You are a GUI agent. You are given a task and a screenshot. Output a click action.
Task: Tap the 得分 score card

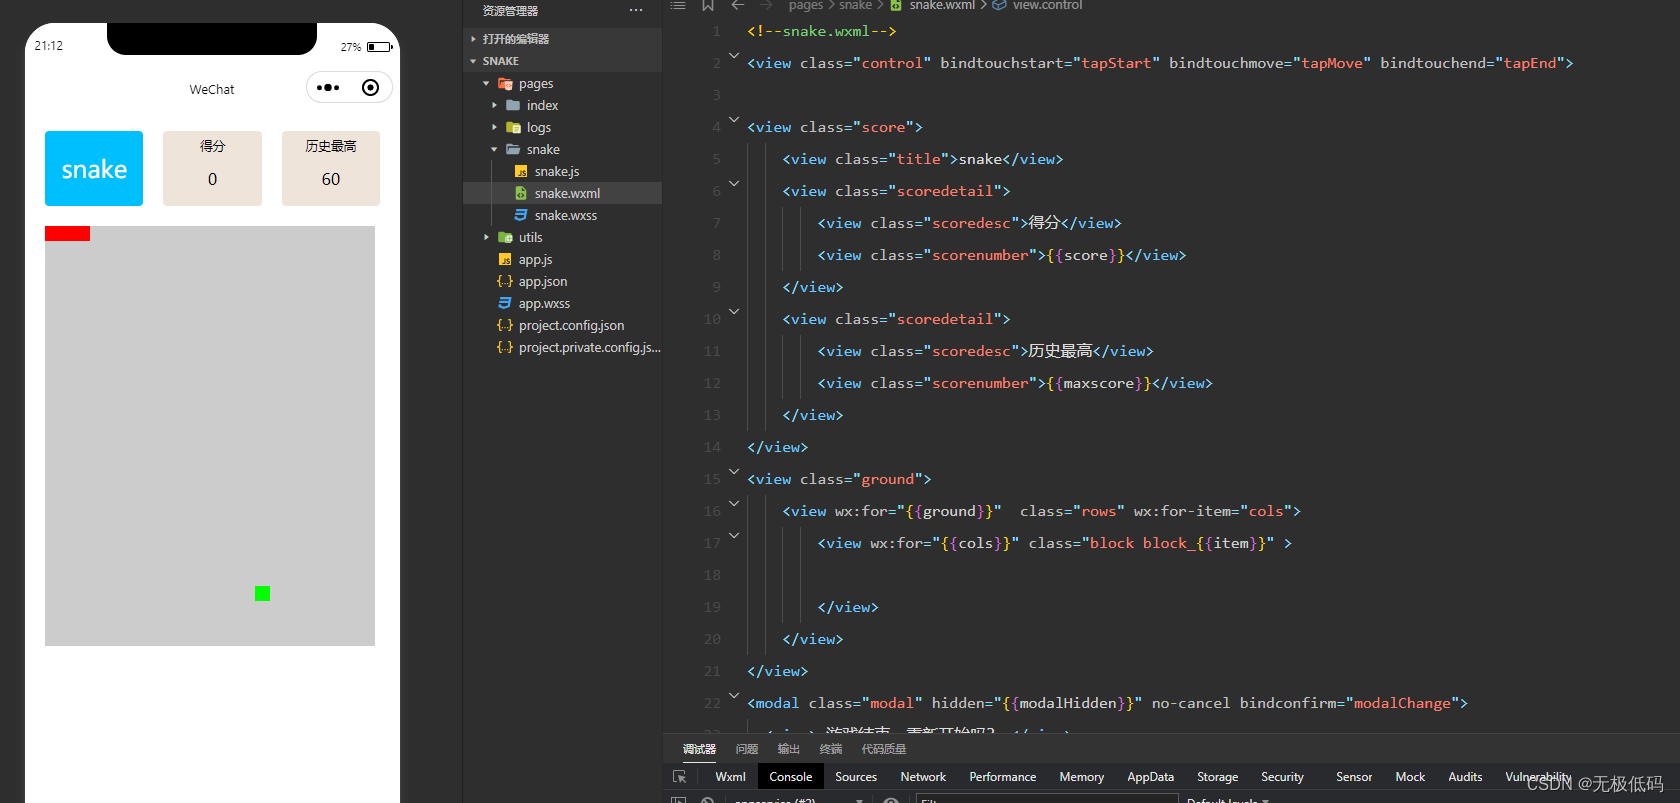click(x=212, y=169)
